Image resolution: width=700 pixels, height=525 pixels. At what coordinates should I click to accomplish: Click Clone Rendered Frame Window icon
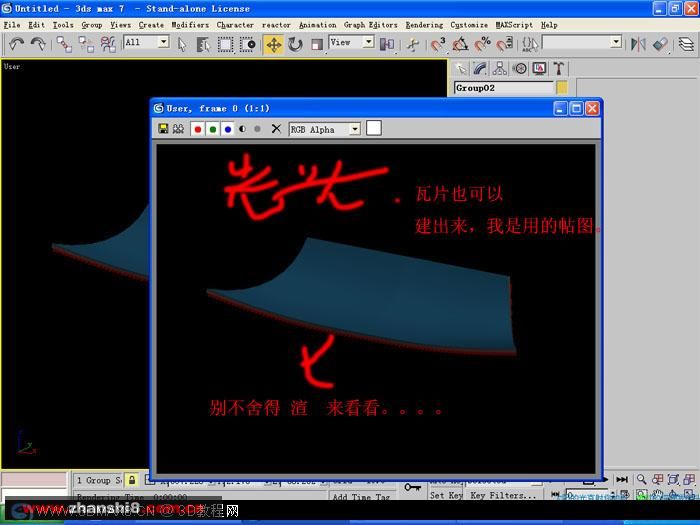(178, 129)
